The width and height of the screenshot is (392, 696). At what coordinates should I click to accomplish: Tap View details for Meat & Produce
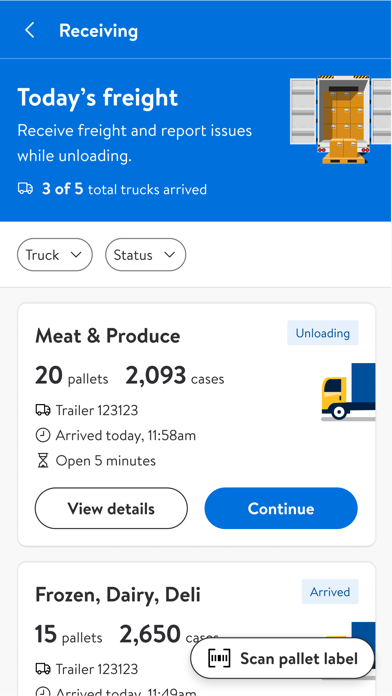(111, 508)
